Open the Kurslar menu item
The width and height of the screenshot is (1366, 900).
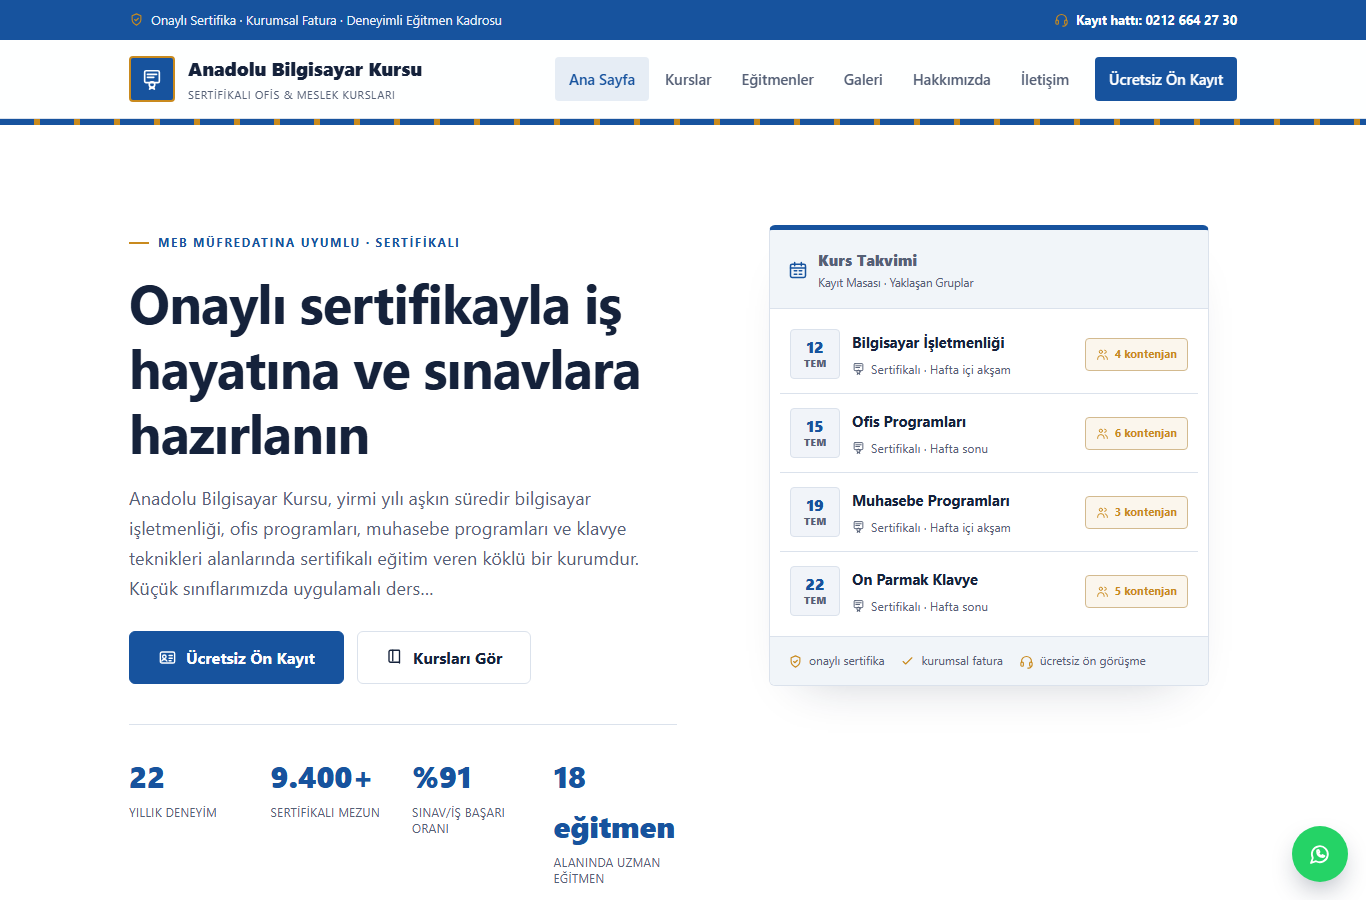click(x=688, y=79)
